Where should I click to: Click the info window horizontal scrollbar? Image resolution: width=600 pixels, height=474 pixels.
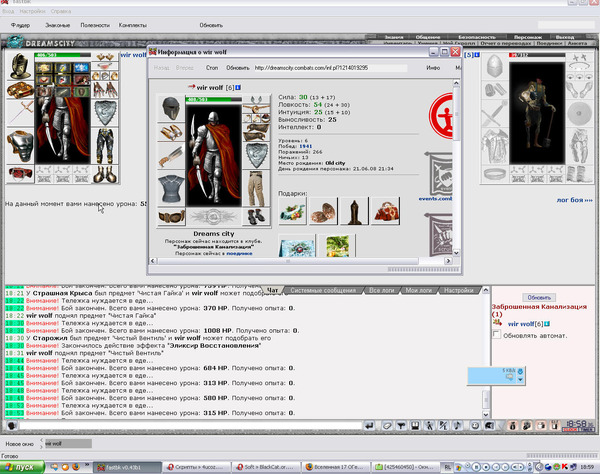288,261
